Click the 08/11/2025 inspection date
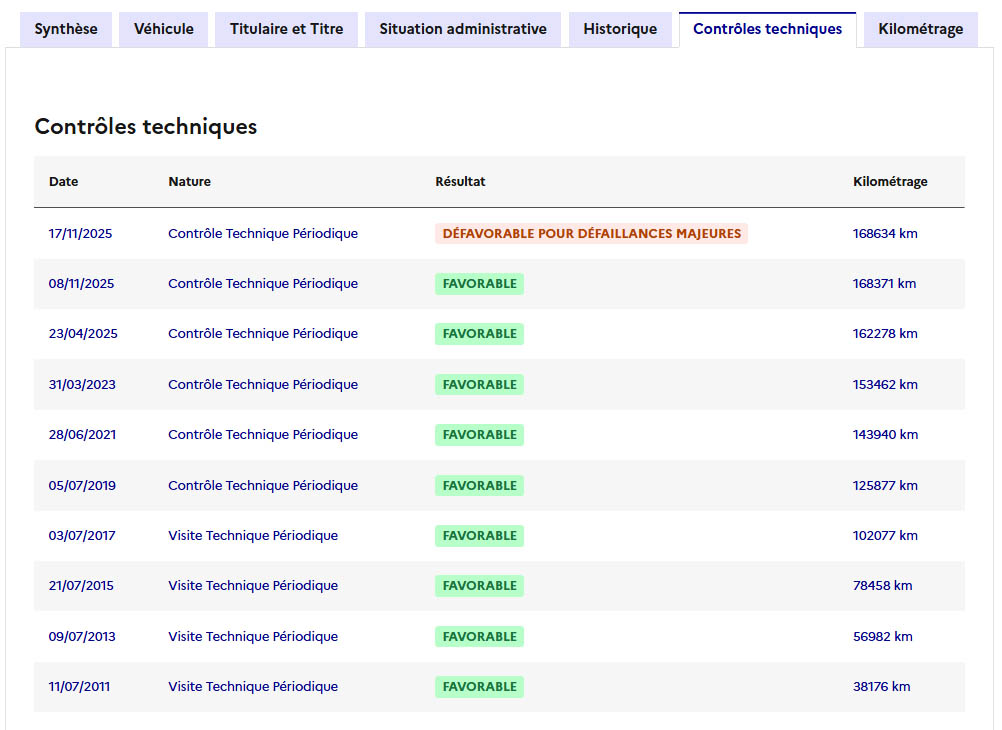 81,284
